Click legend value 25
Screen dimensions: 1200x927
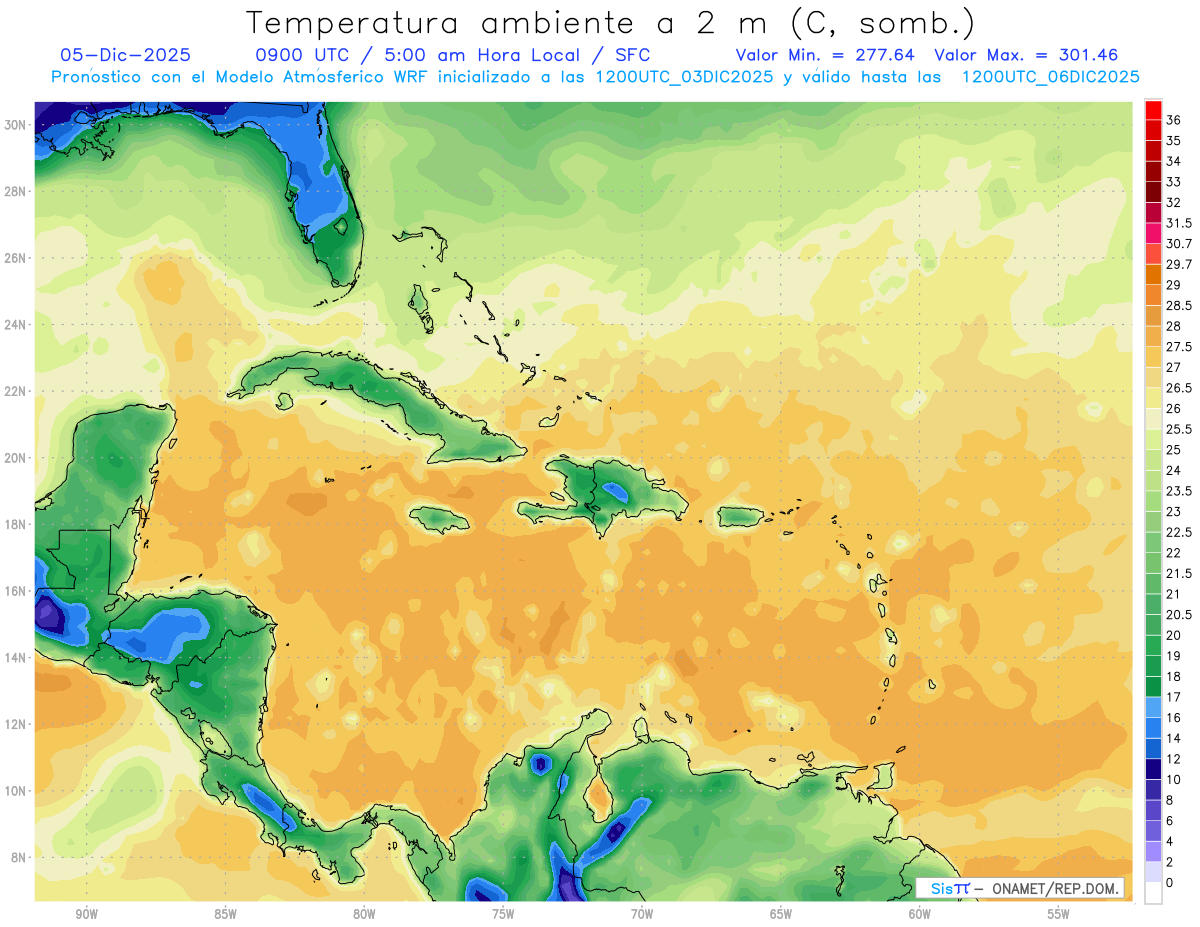[1174, 450]
